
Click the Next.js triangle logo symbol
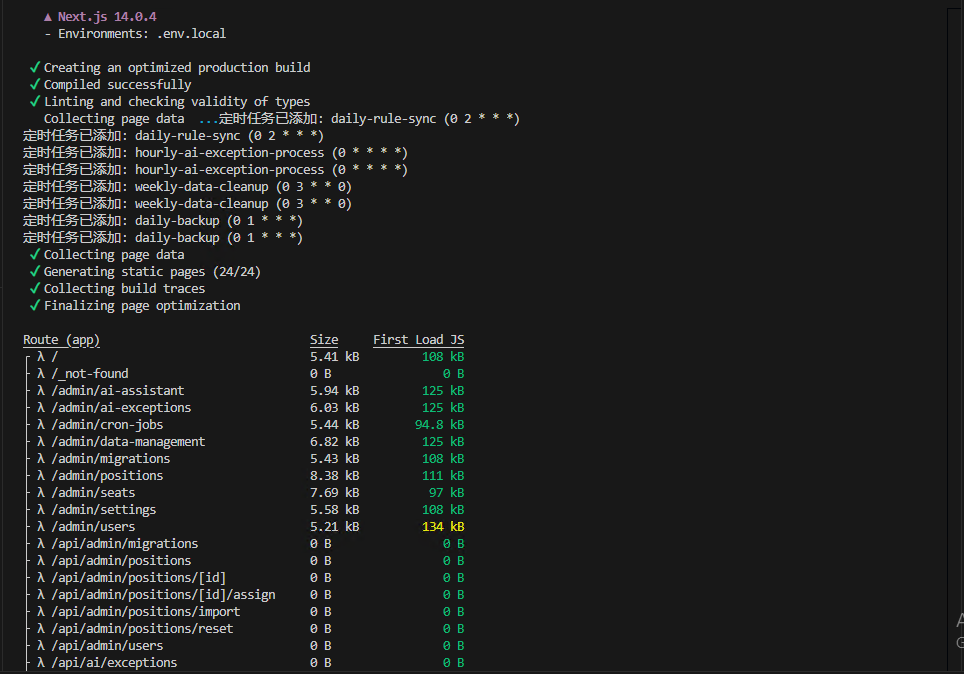(48, 17)
